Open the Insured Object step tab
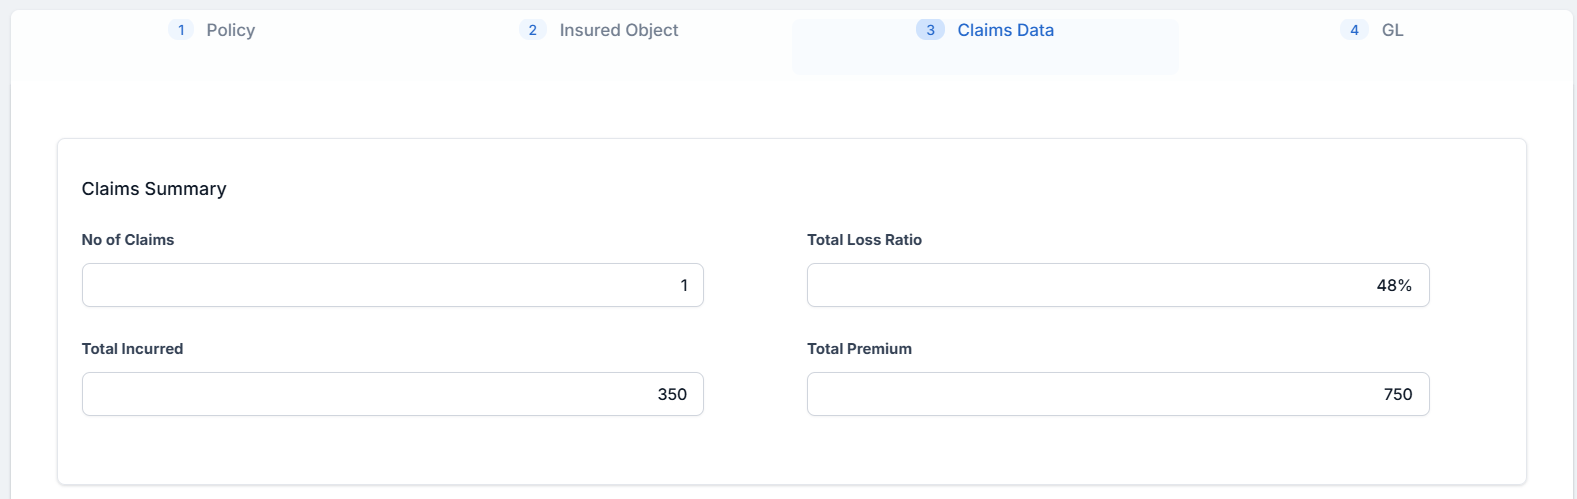The image size is (1577, 499). click(618, 30)
